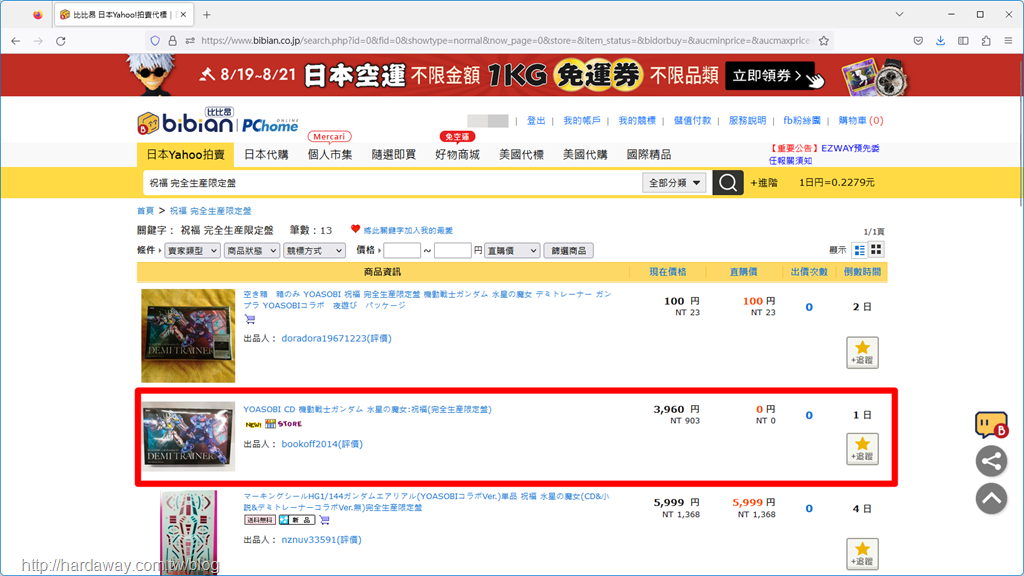
Task: Select the 美國代標 tab
Action: [521, 155]
